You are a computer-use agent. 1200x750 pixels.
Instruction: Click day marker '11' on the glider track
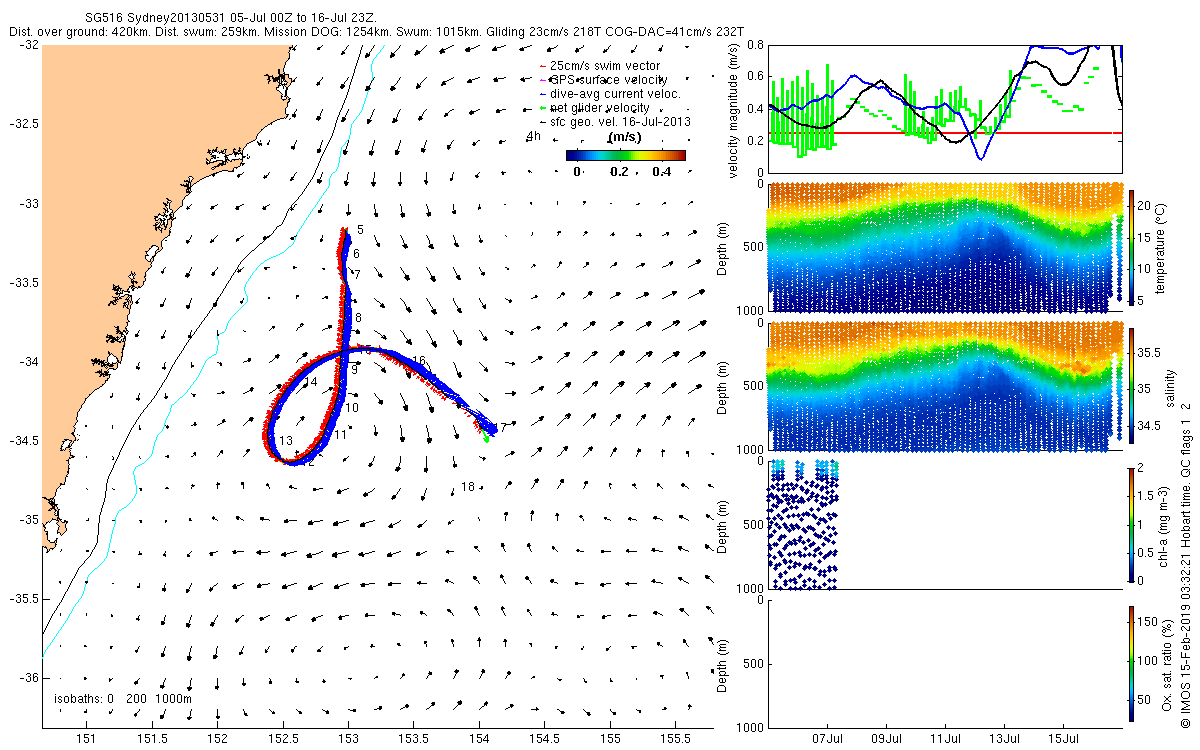(341, 435)
